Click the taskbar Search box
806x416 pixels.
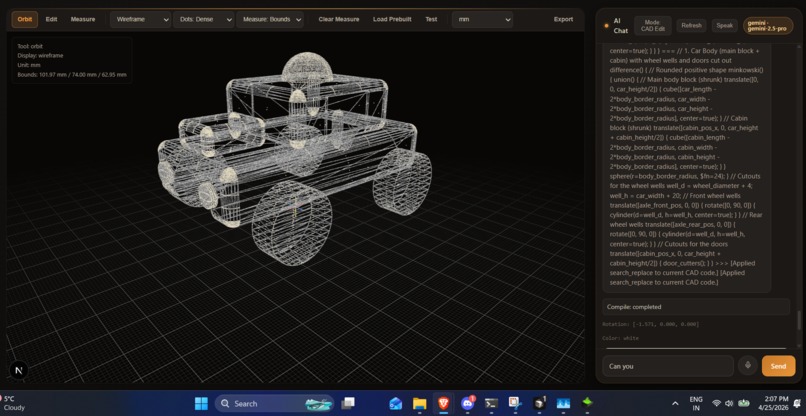274,404
